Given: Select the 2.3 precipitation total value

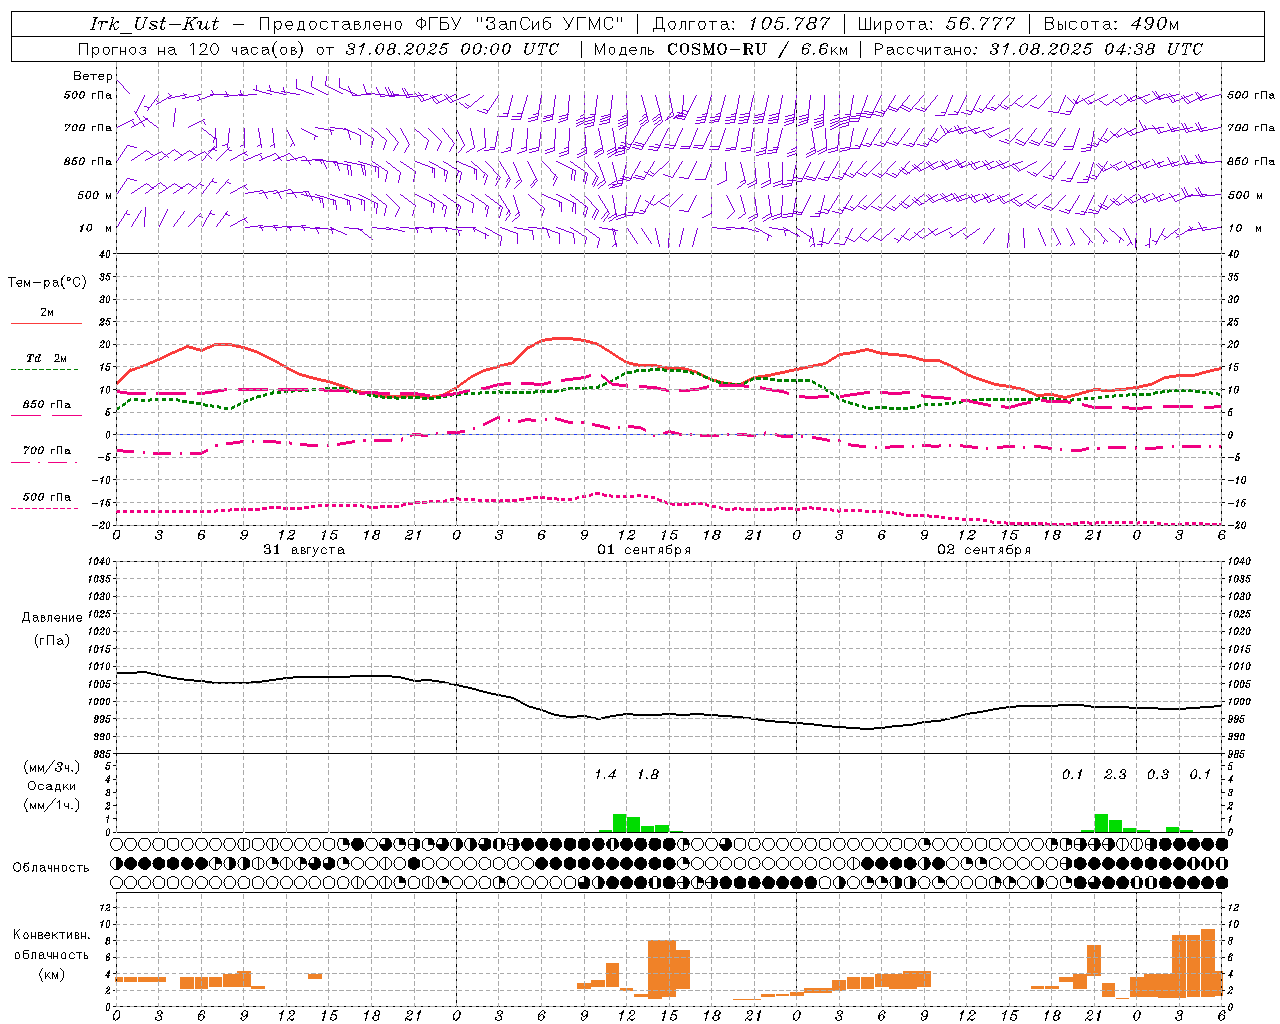Looking at the screenshot, I should tap(1115, 774).
